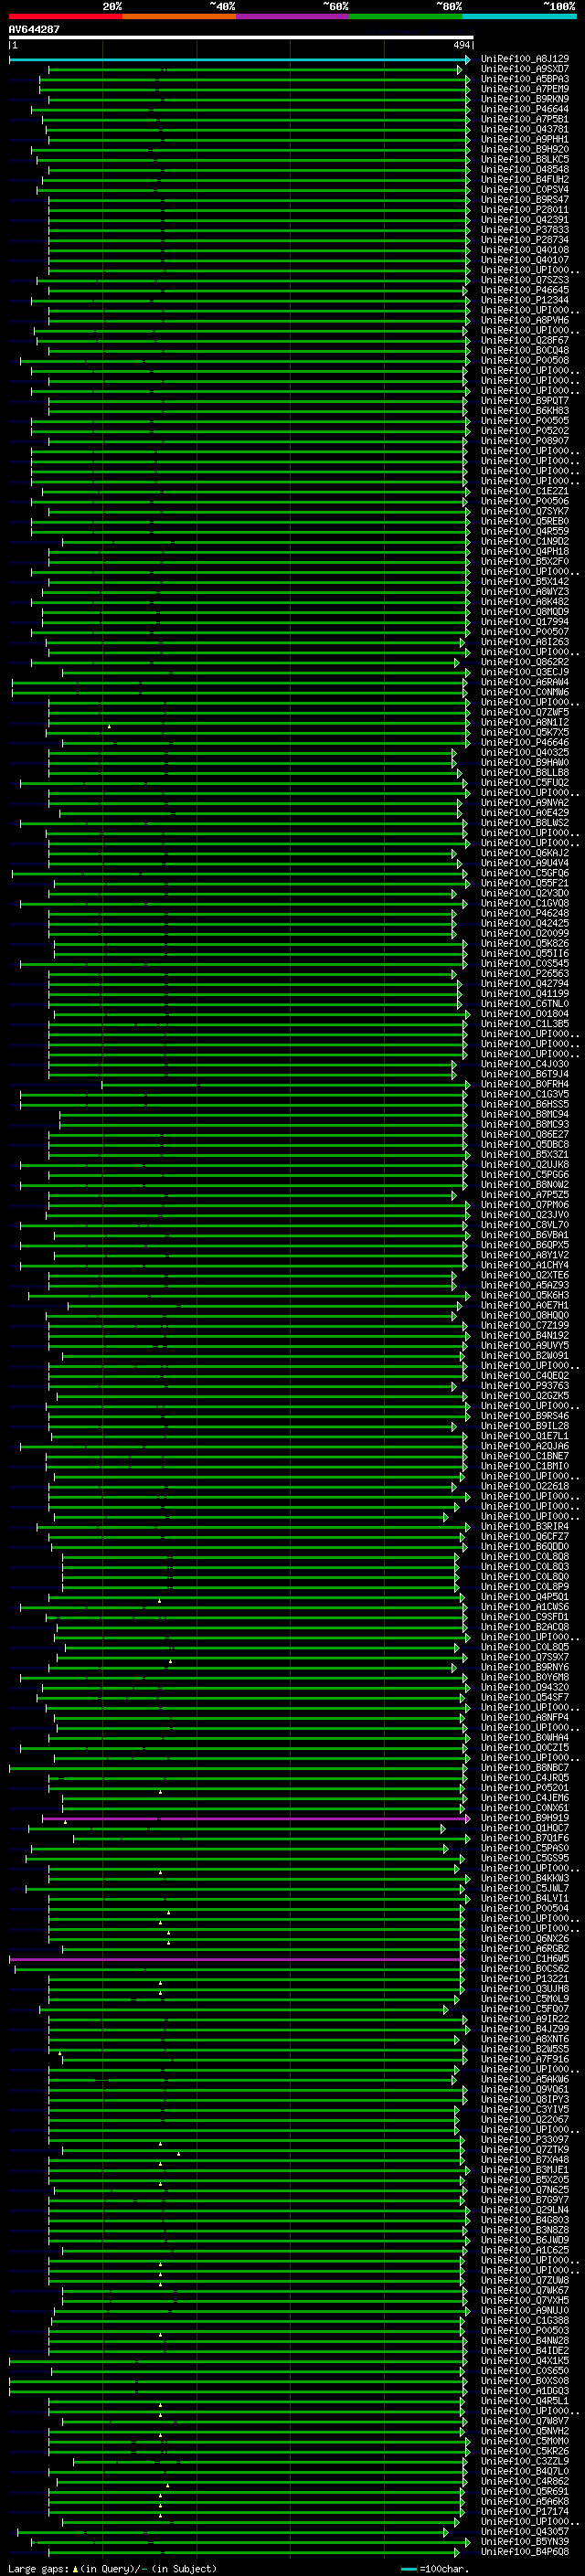Viewport: 585px width, 2576px height.
Task: Choose the UniRef100_P12344 hit
Action: [525, 300]
